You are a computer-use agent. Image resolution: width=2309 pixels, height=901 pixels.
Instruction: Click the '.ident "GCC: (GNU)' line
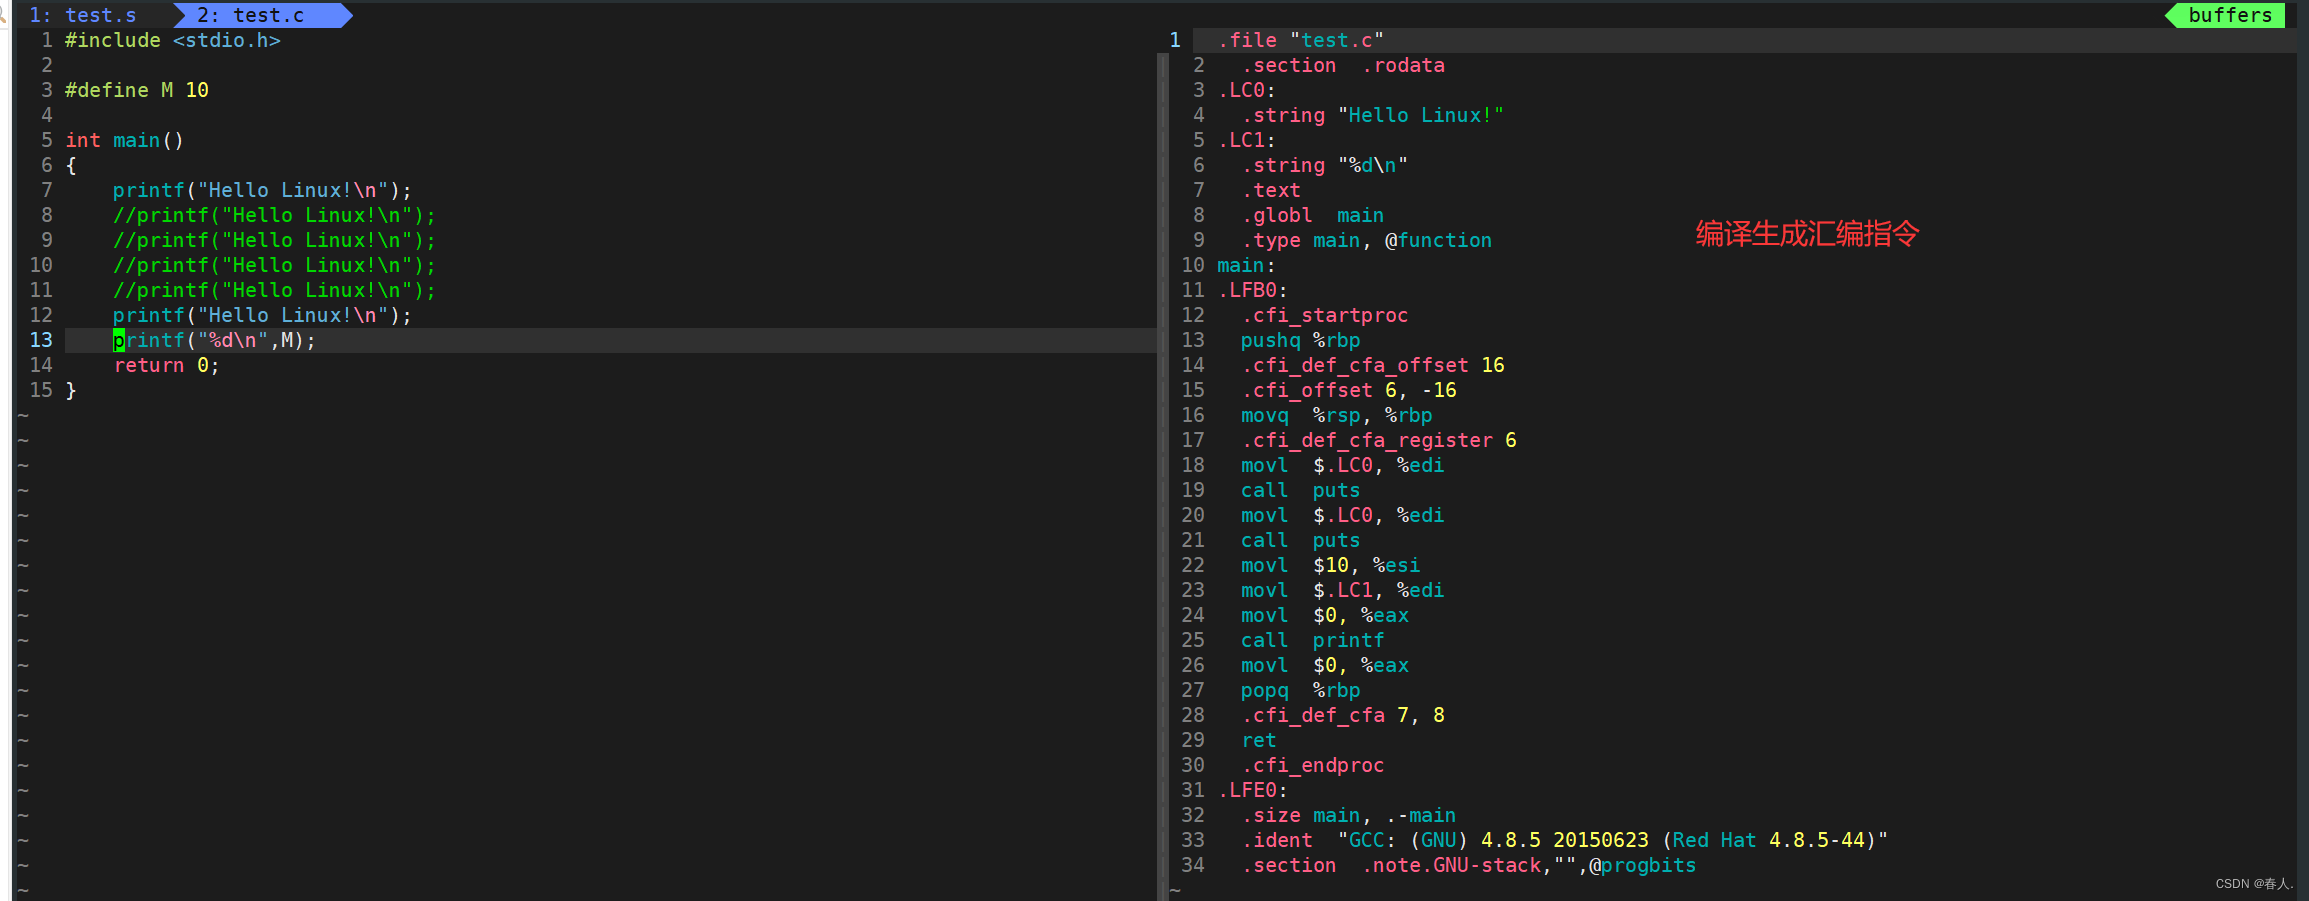click(x=1565, y=840)
